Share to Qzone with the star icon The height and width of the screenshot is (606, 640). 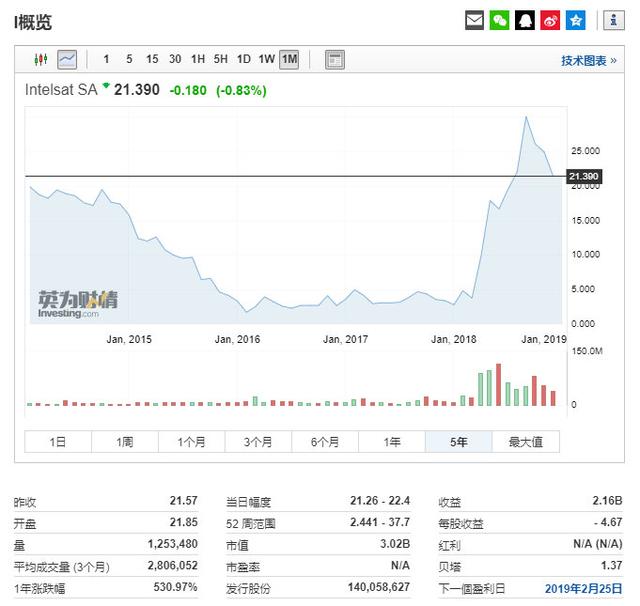576,20
